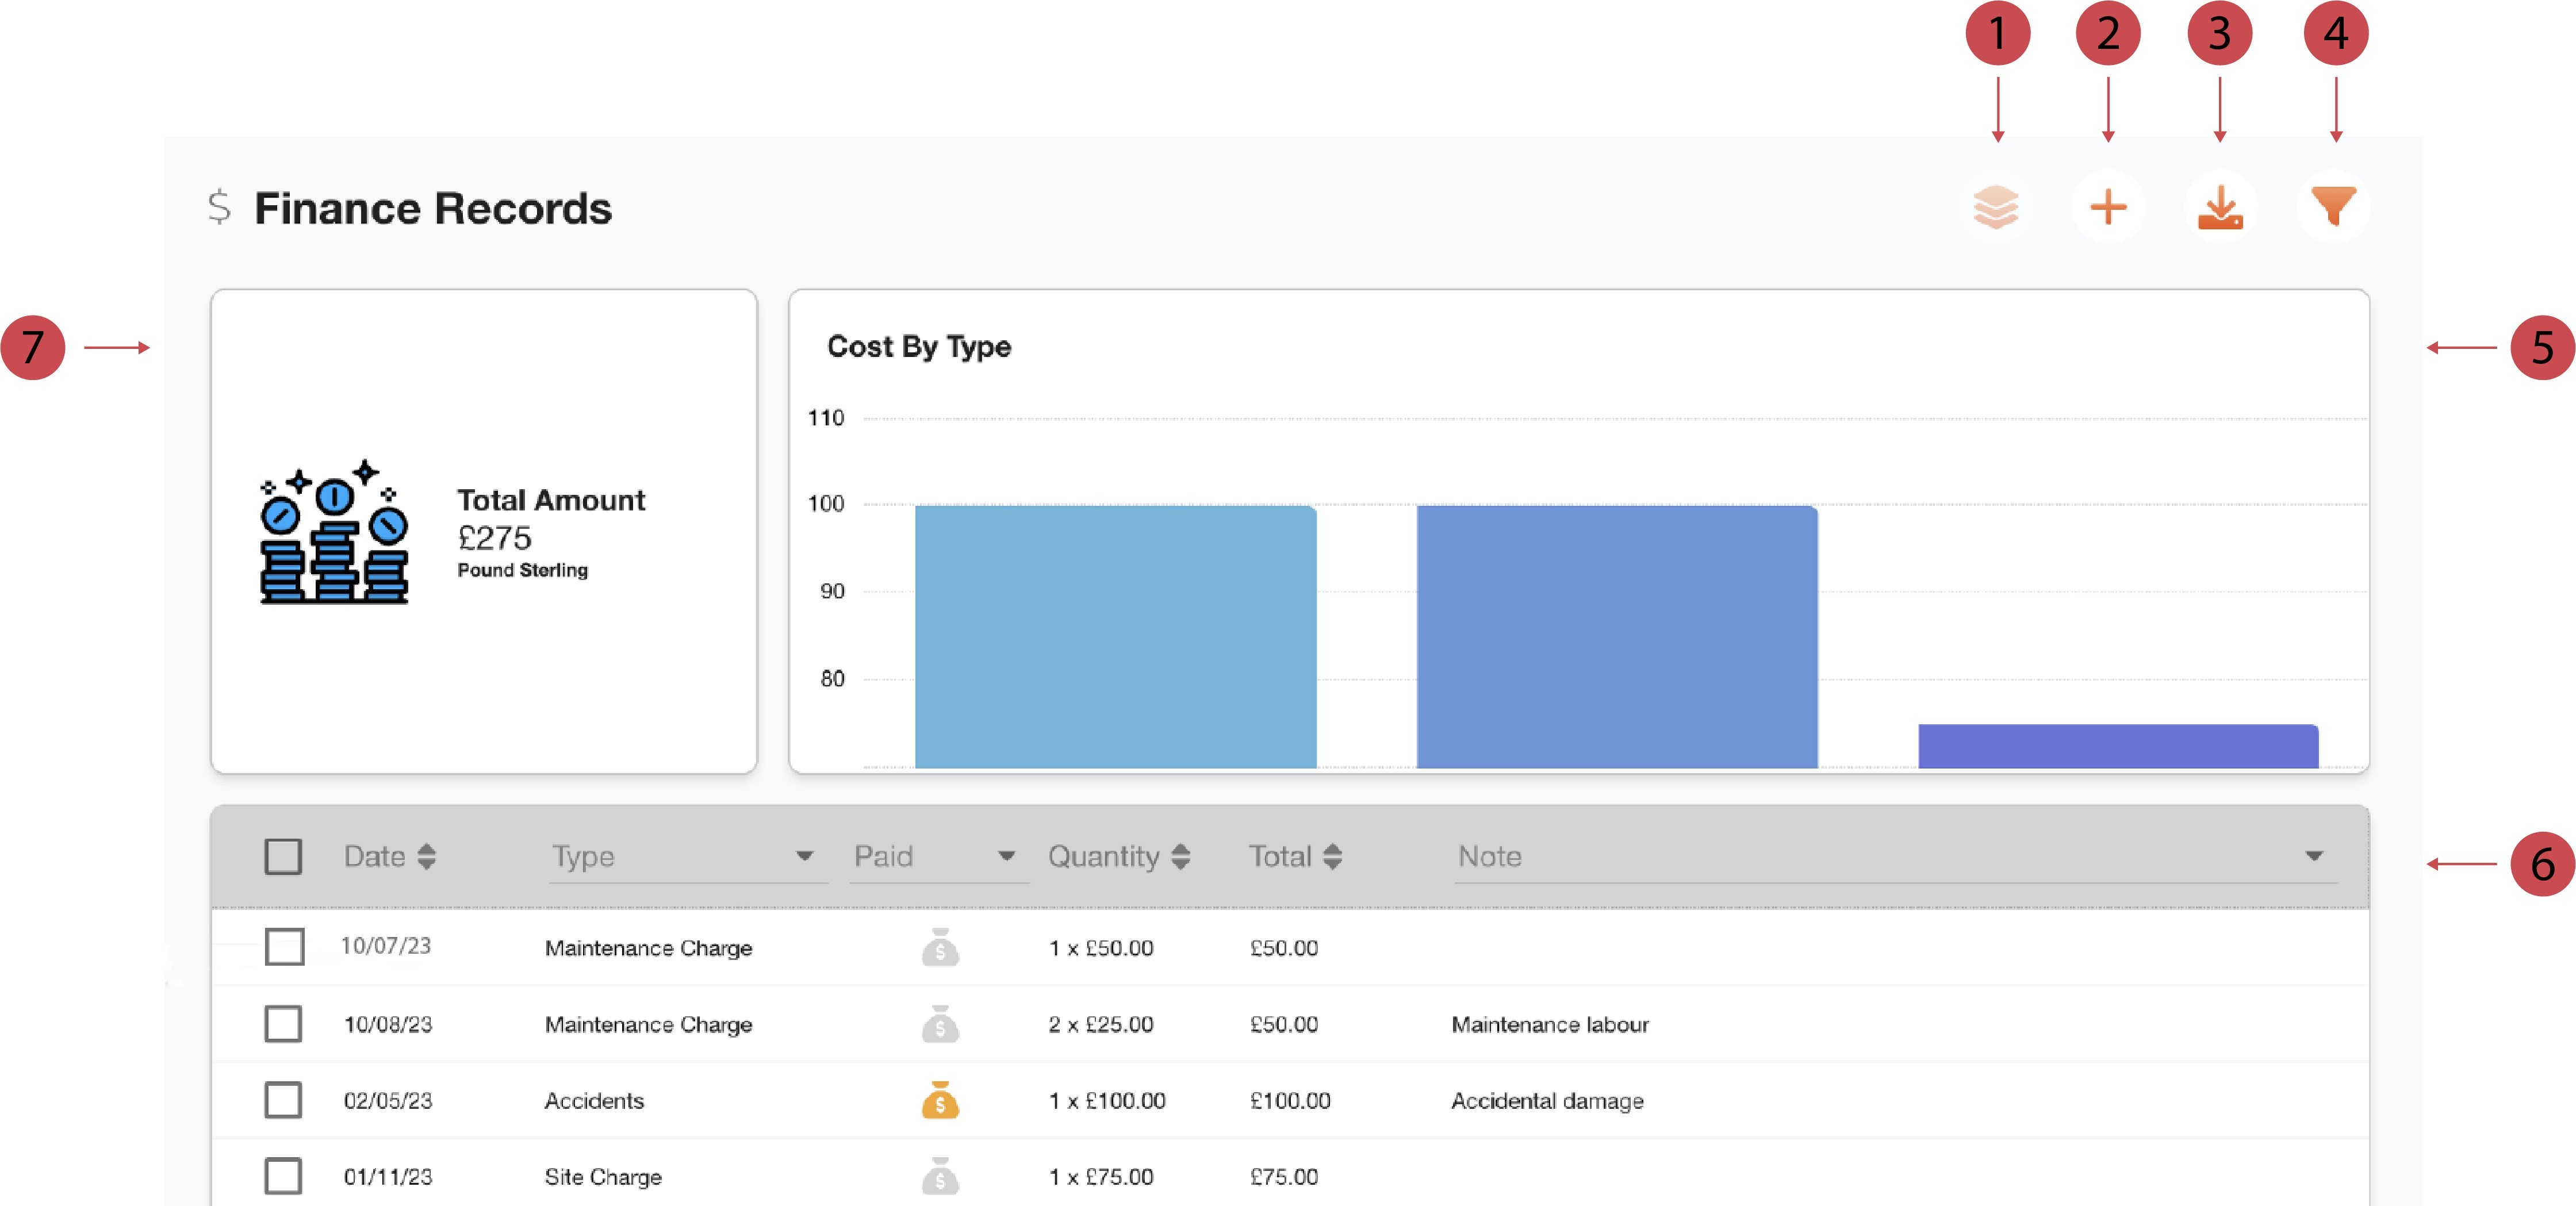Click money bag icon on 10/07/23 row
The image size is (2576, 1206).
[940, 947]
